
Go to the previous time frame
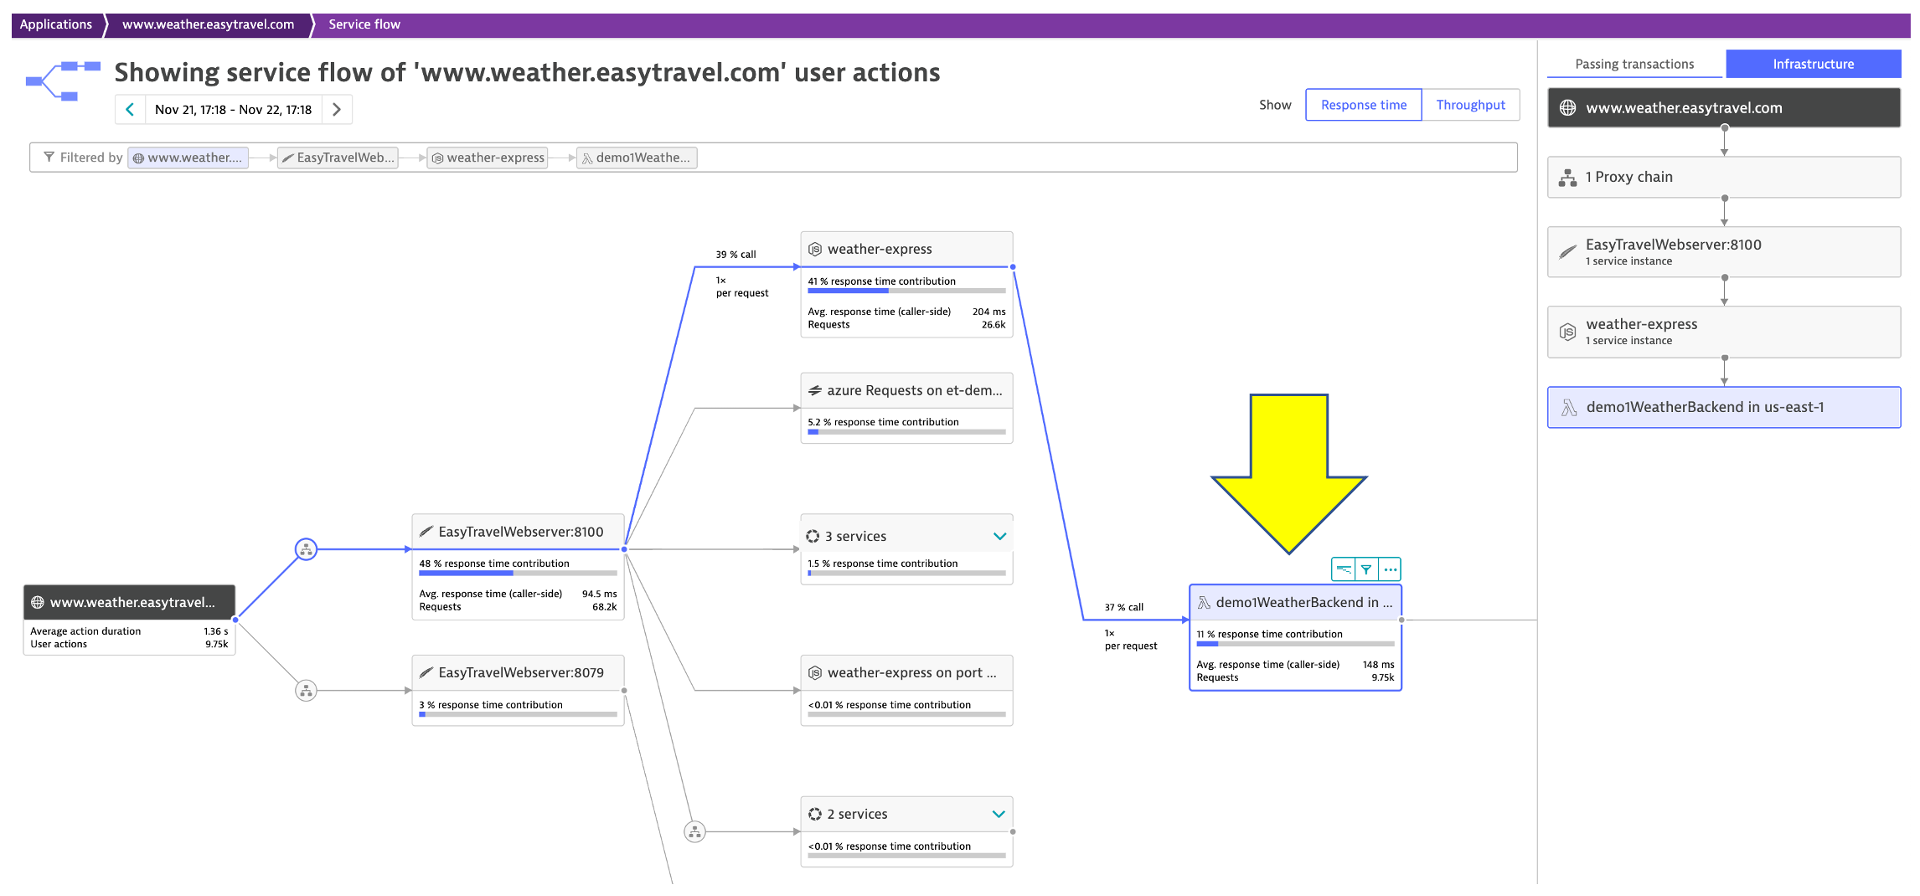pyautogui.click(x=130, y=109)
